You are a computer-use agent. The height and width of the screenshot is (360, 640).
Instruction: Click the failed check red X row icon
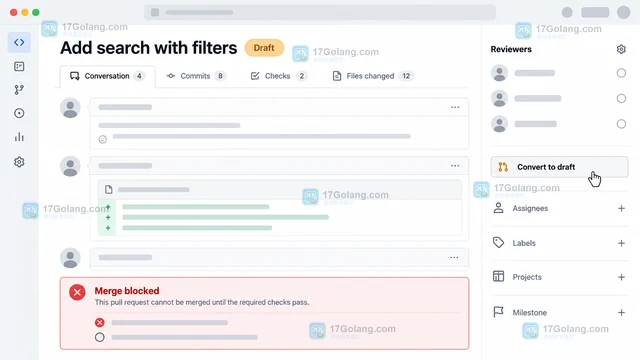click(100, 322)
